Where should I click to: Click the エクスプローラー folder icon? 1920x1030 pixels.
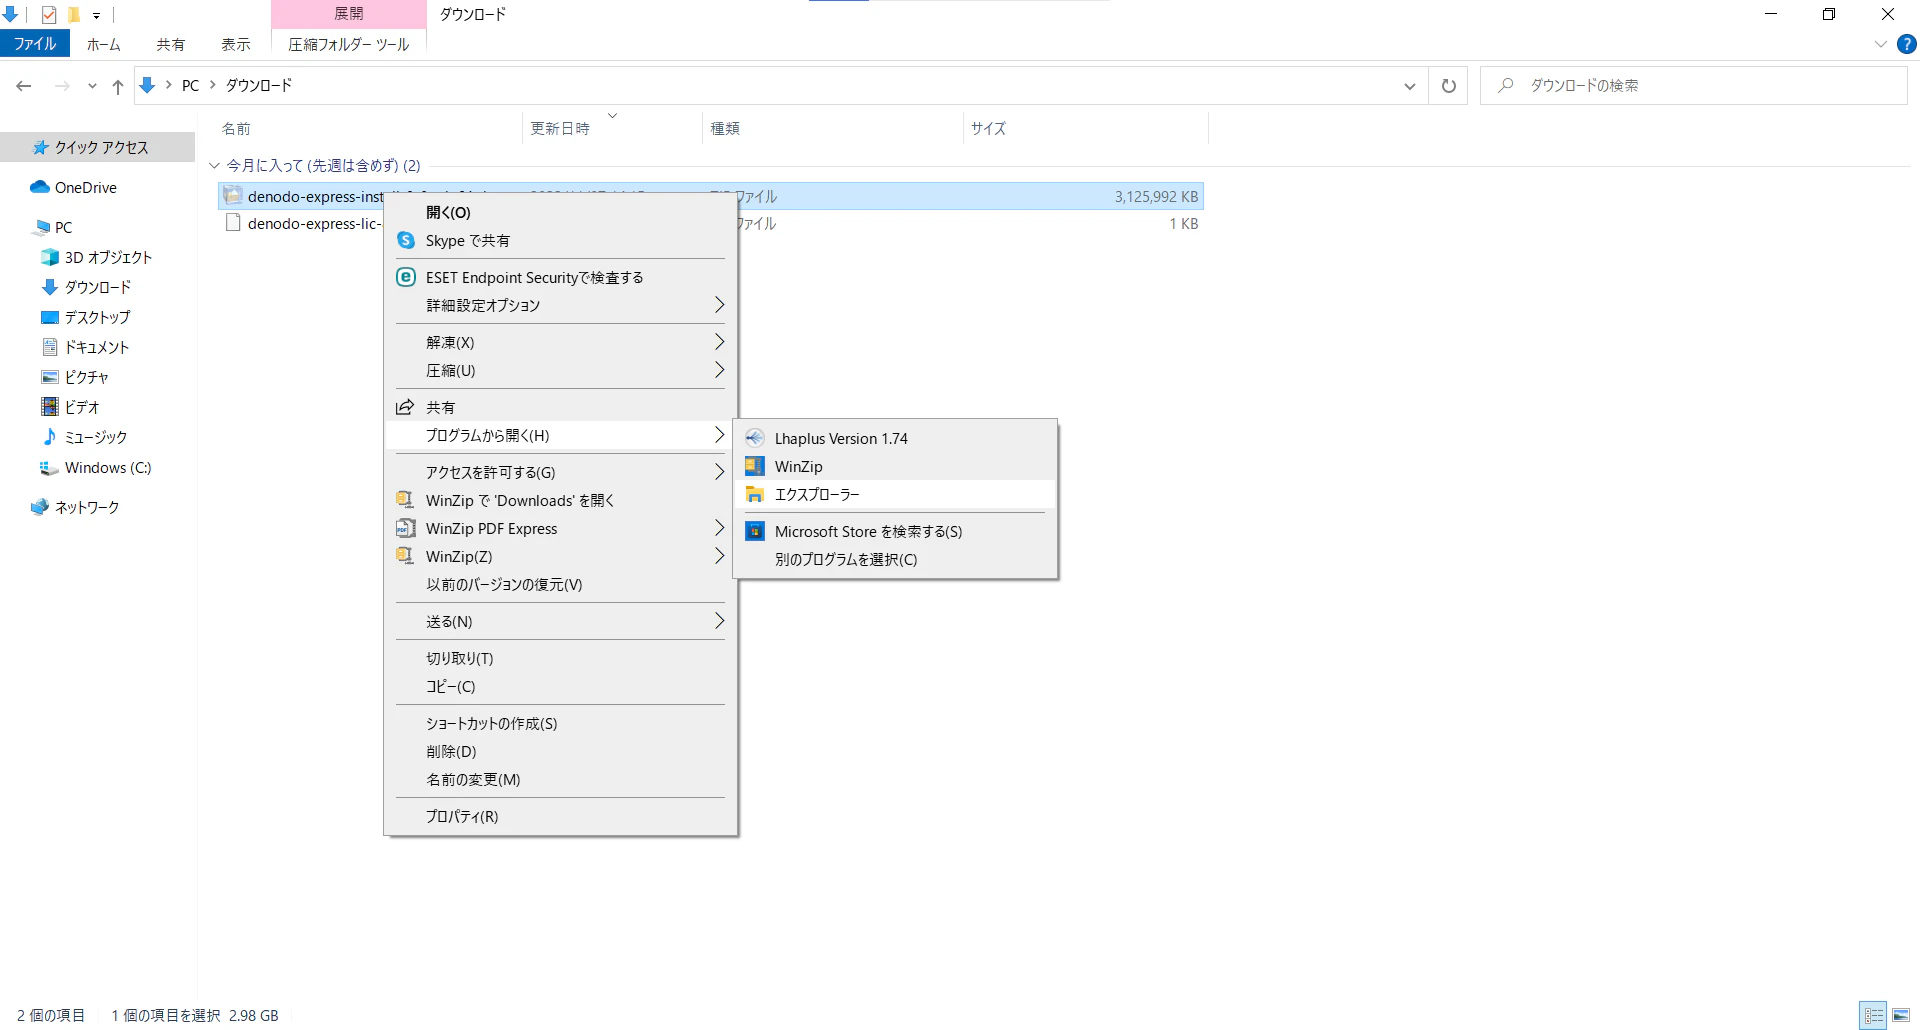coord(755,494)
